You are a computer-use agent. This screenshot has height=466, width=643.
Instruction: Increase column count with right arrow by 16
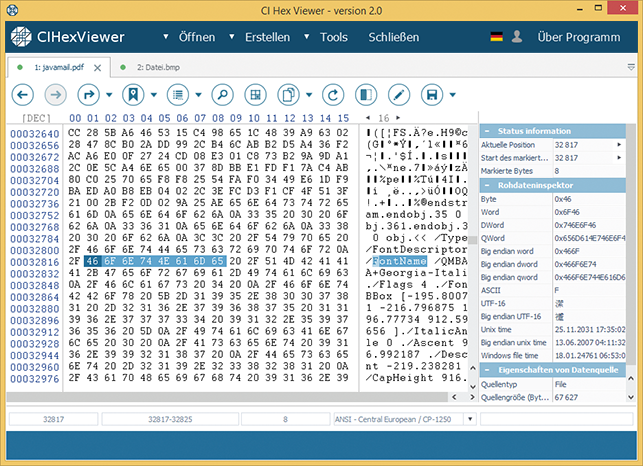pyautogui.click(x=398, y=118)
